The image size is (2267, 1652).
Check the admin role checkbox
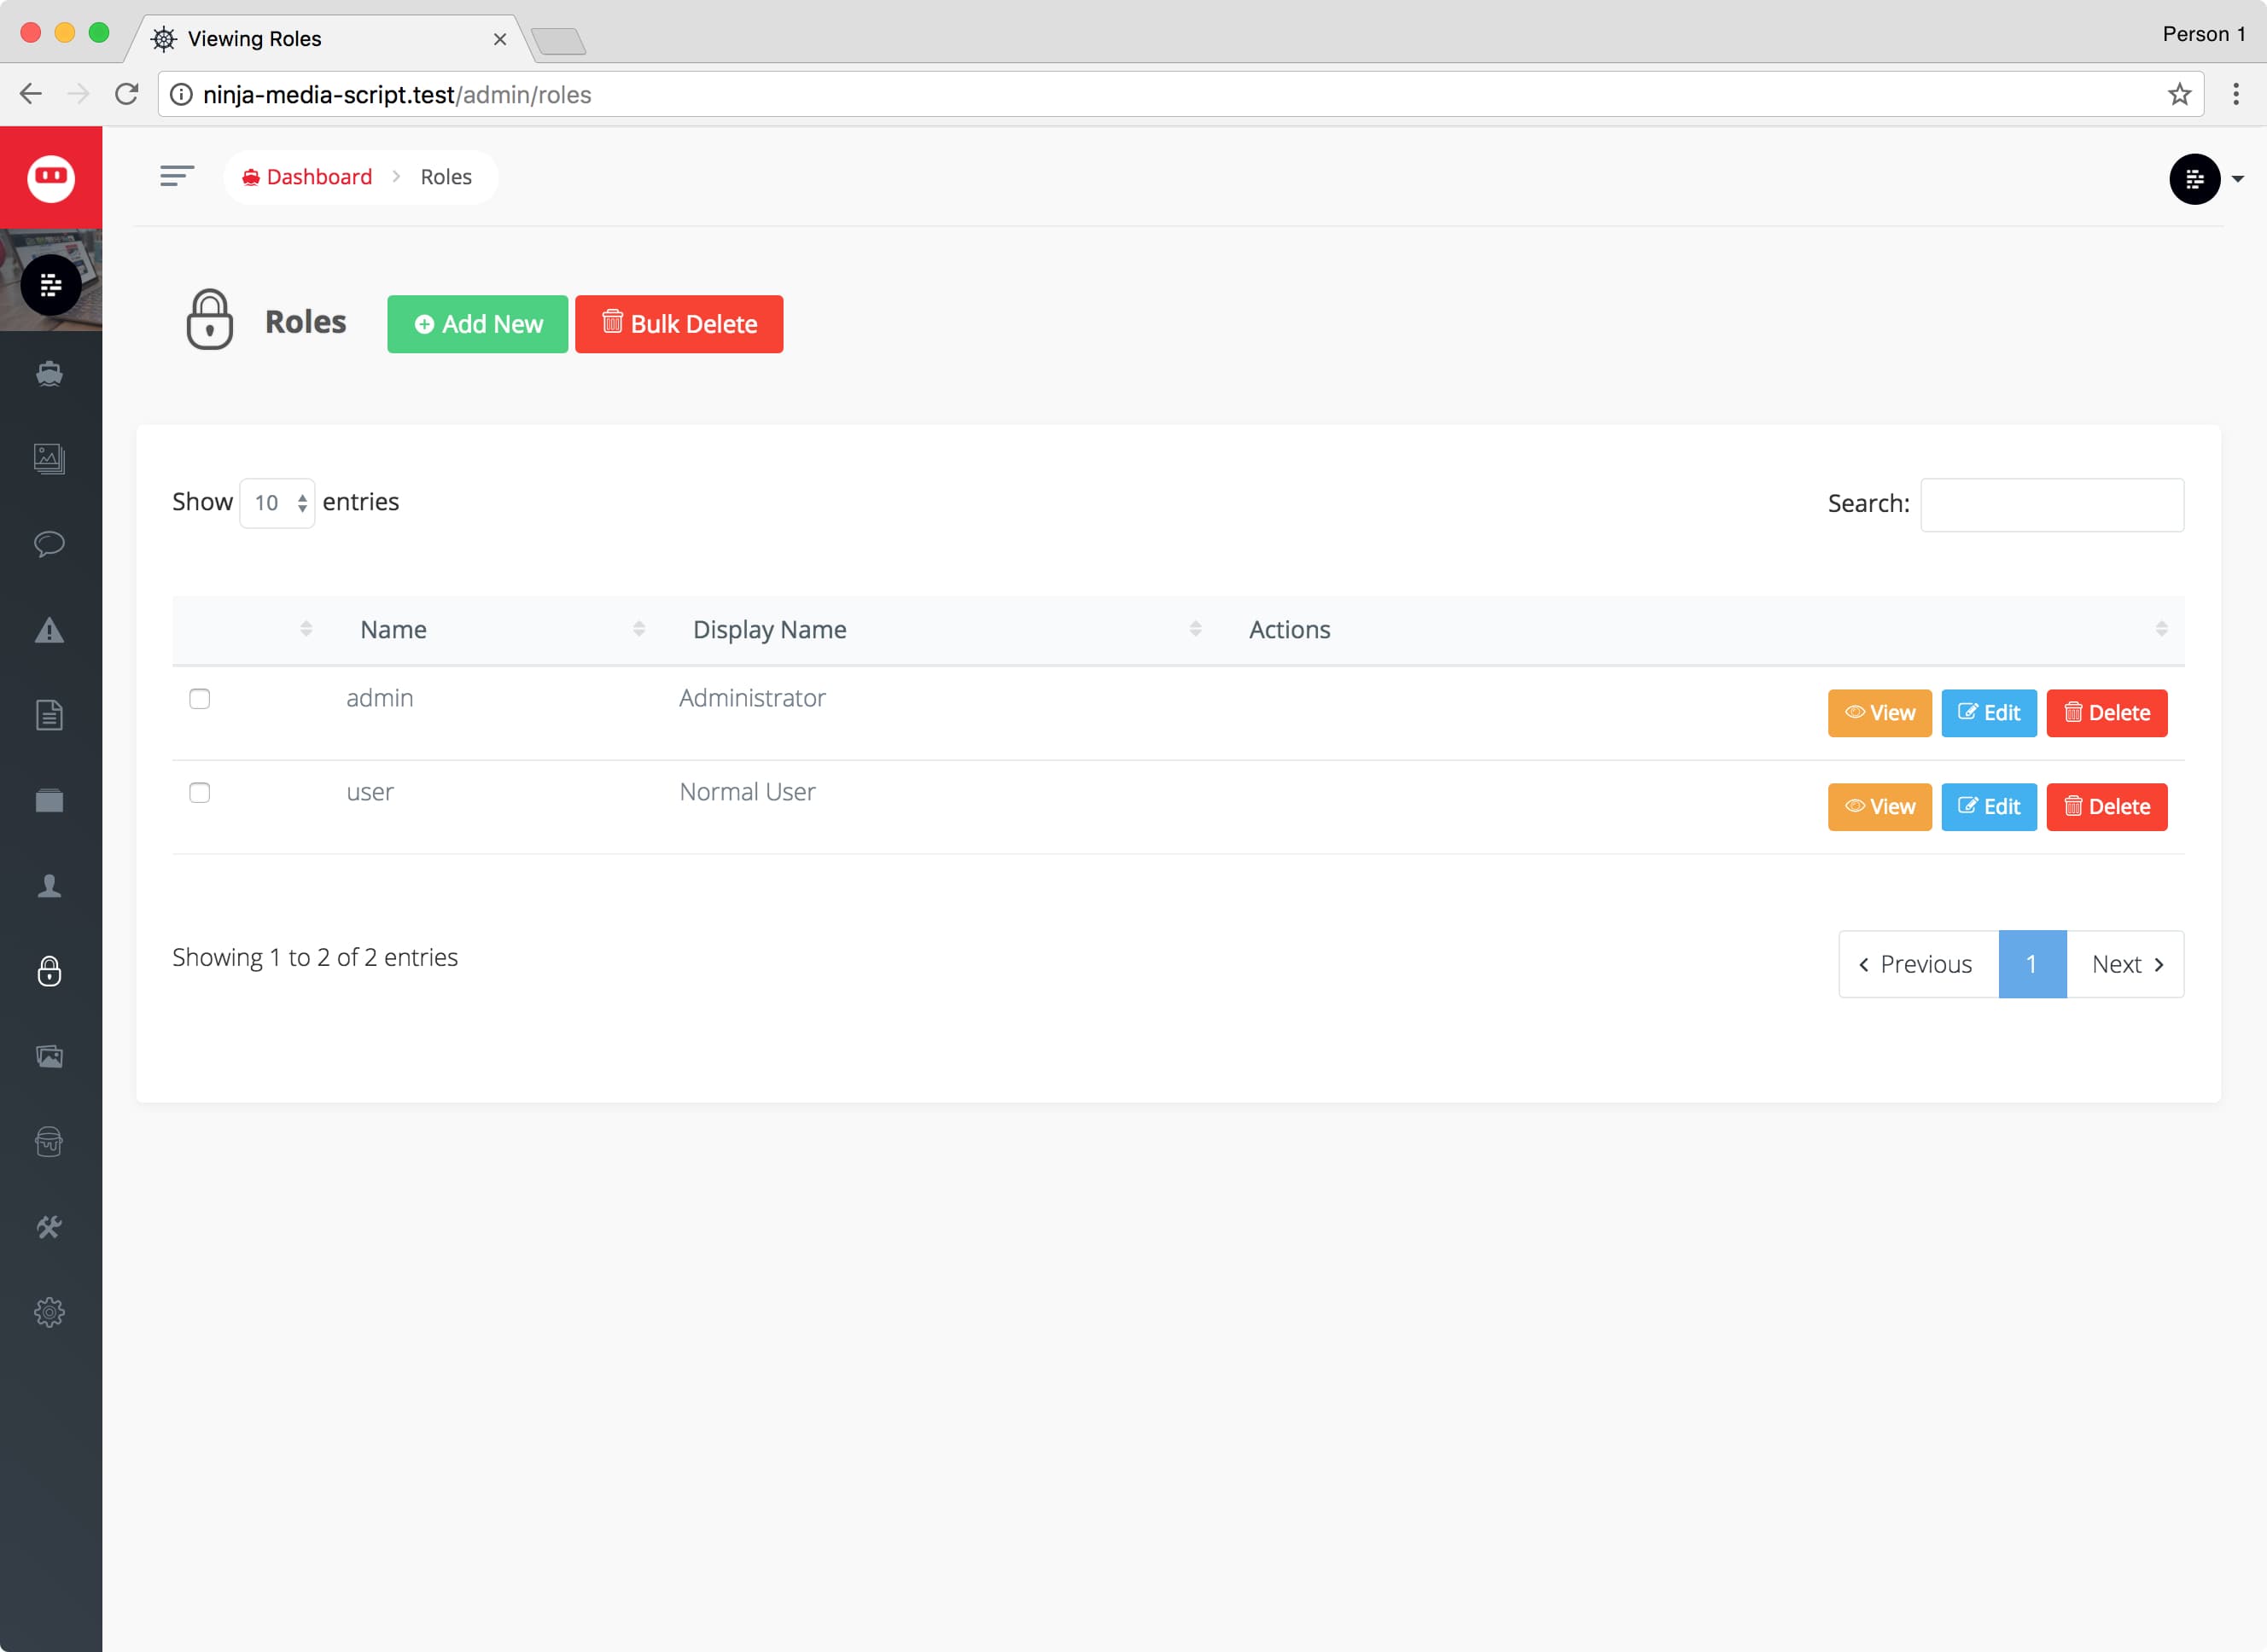200,699
